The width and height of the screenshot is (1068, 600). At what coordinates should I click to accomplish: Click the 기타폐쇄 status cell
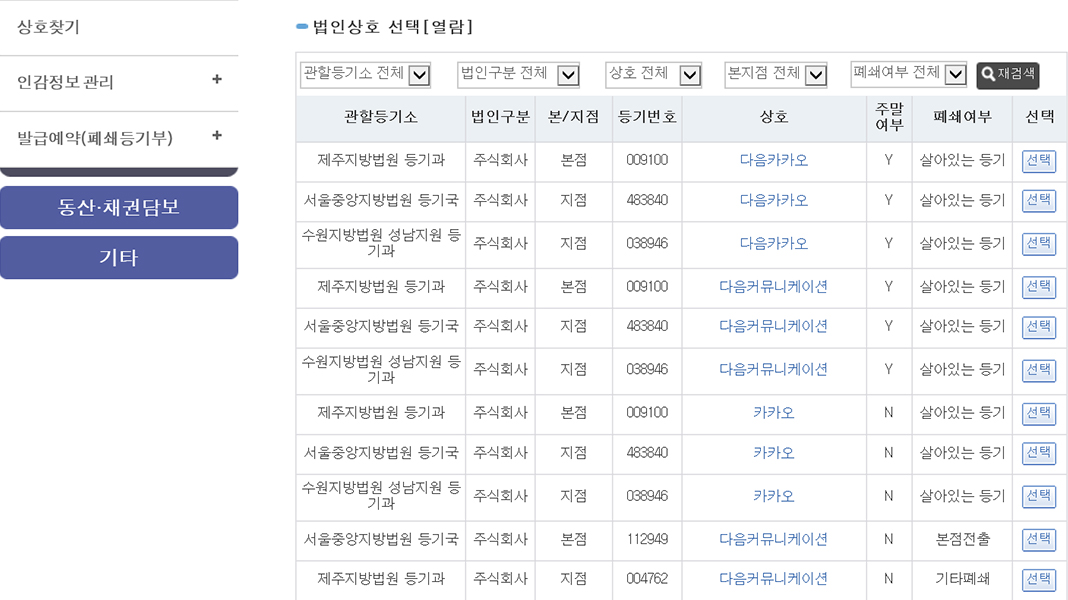962,579
